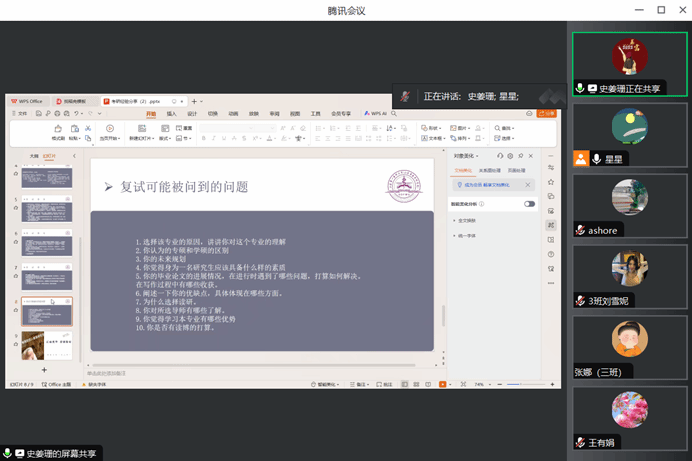This screenshot has height=461, width=692.
Task: Pin the 对象美化 side panel
Action: coord(520,156)
